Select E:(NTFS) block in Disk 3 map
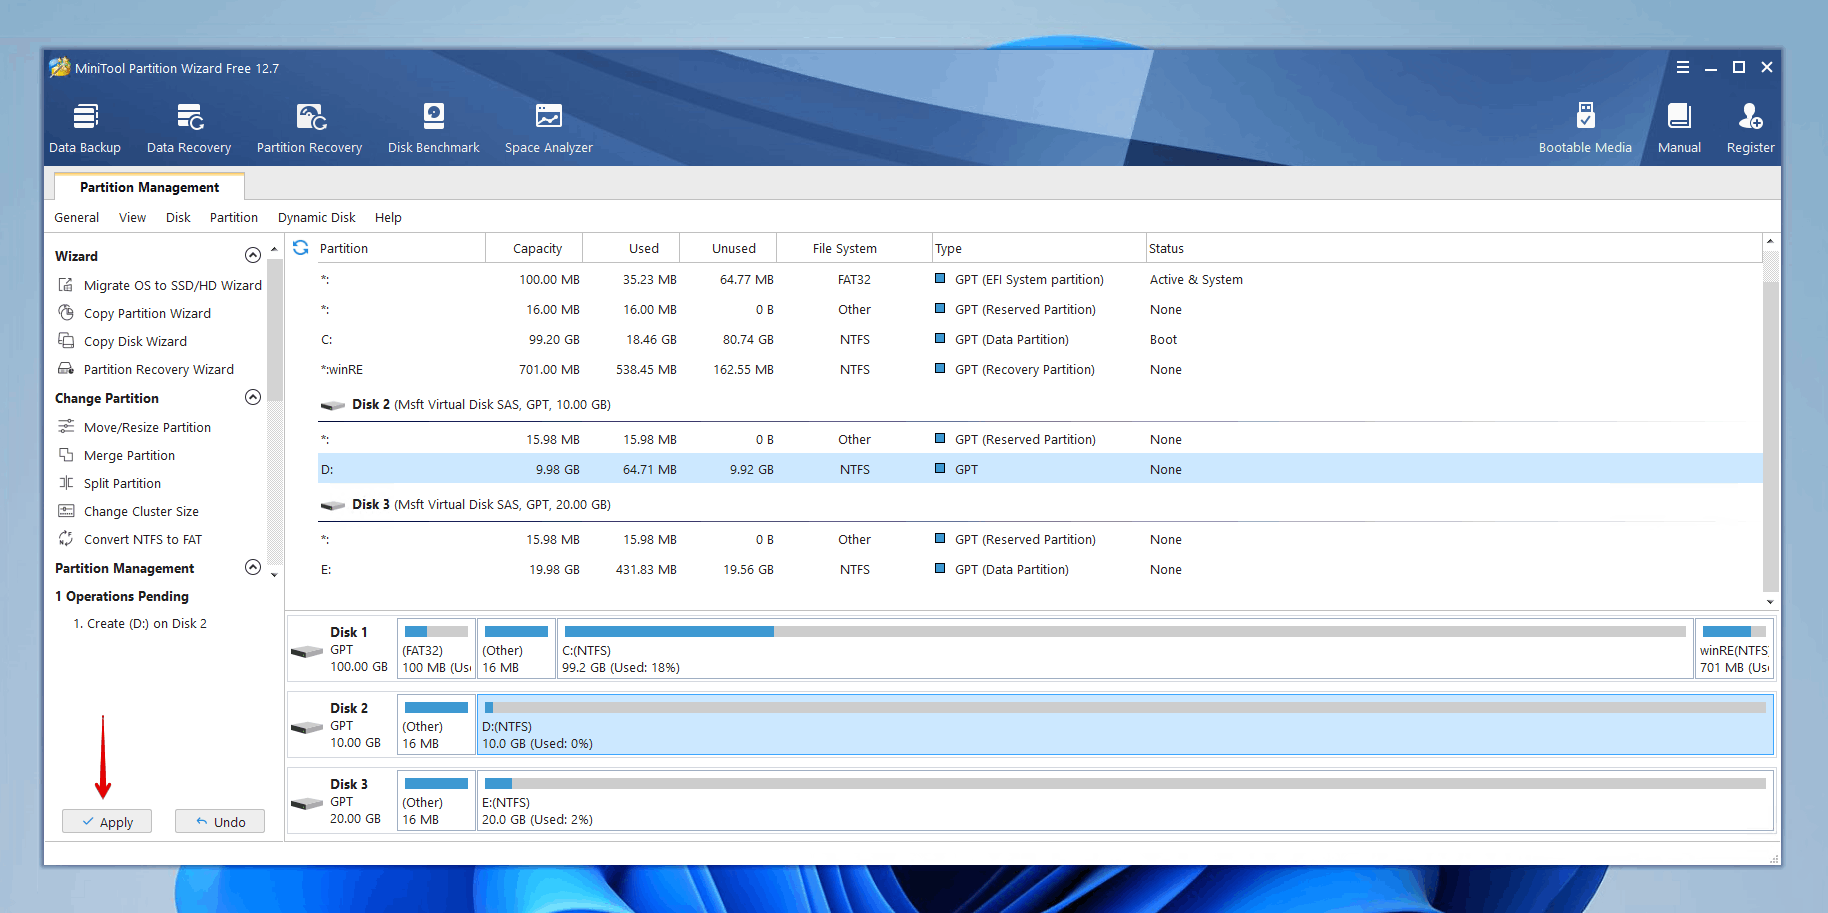This screenshot has width=1828, height=913. 1125,801
